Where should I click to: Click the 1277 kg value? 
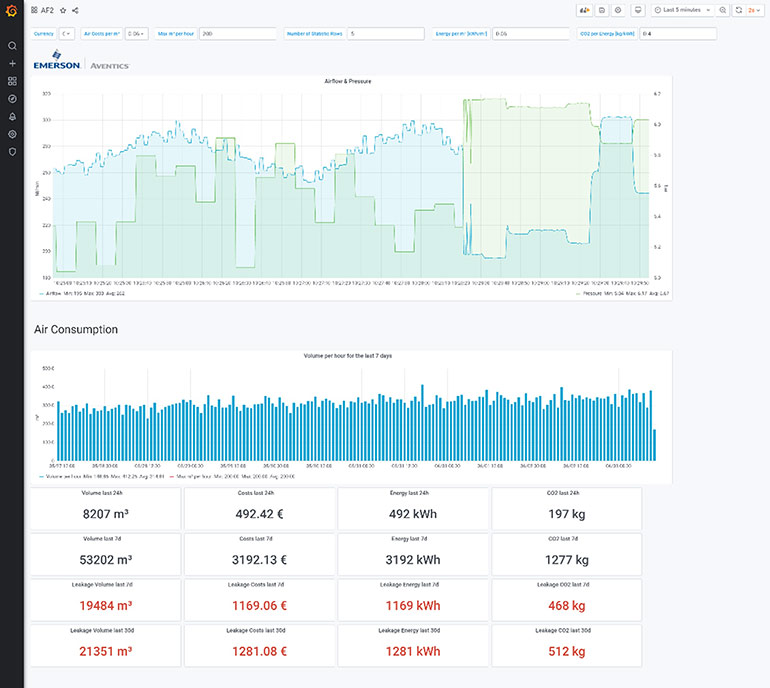coord(567,560)
